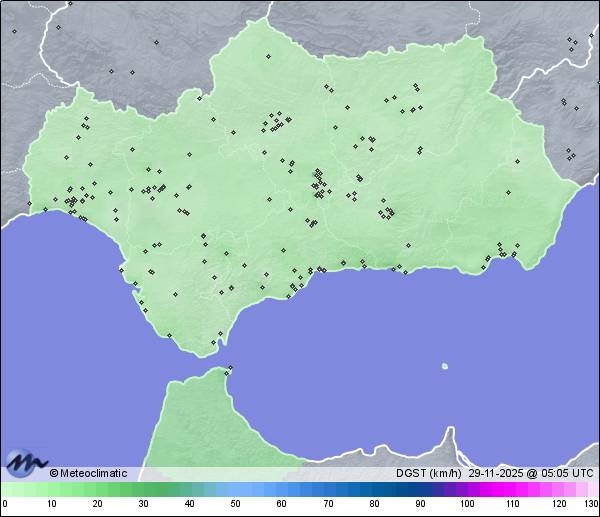Pick the 60 km/h blue scale segment
This screenshot has width=600, height=517.
(x=281, y=490)
